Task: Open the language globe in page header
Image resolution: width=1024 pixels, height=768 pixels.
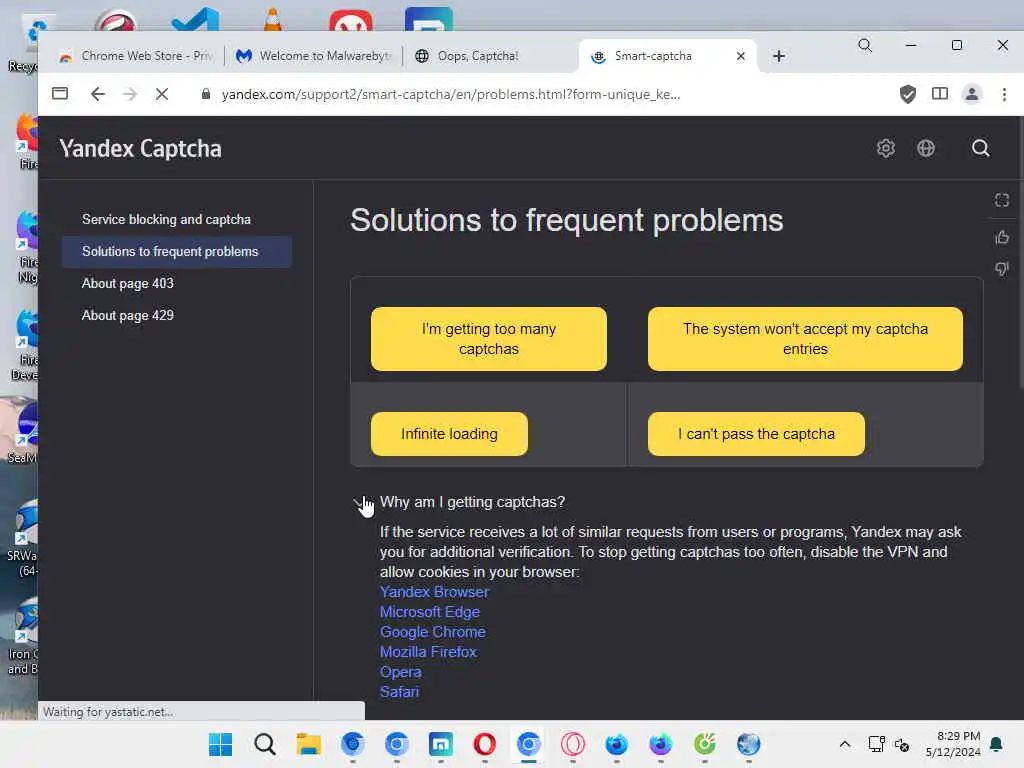Action: coord(925,148)
